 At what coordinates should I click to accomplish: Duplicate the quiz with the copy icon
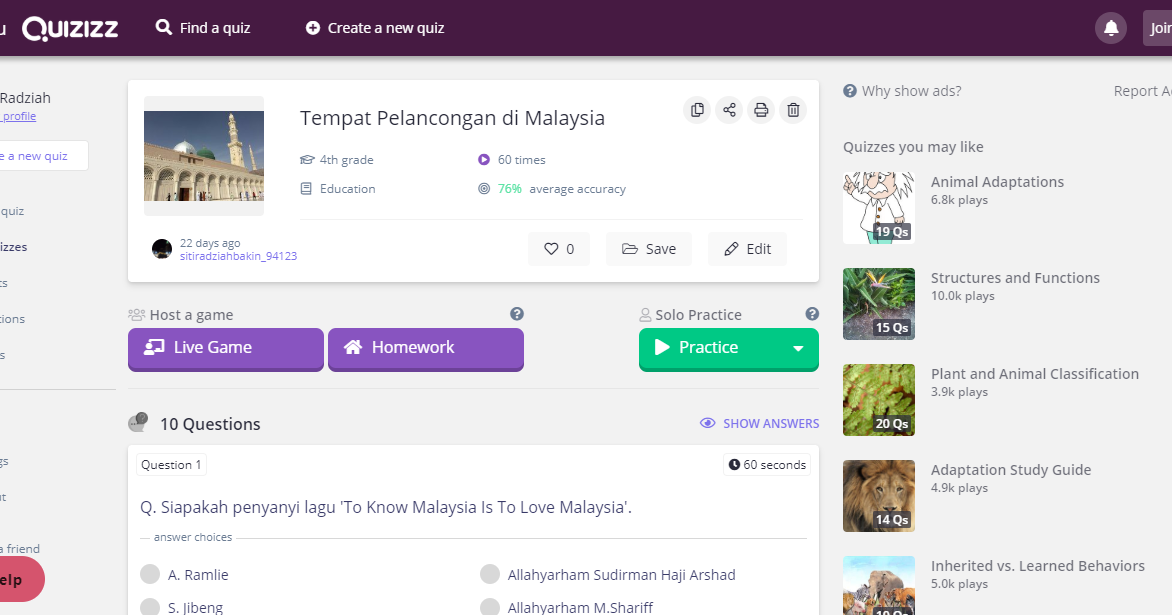click(697, 110)
